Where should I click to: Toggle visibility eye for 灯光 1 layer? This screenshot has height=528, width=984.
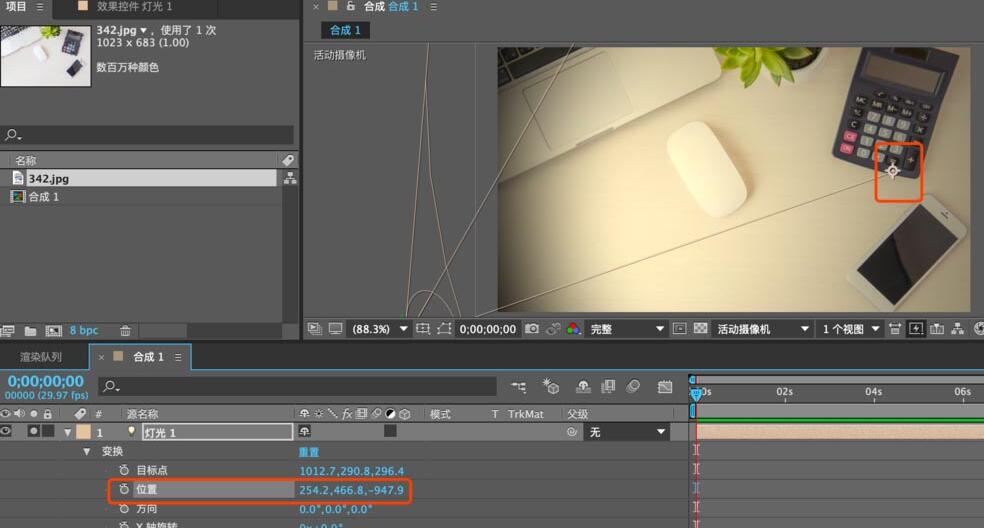6,431
